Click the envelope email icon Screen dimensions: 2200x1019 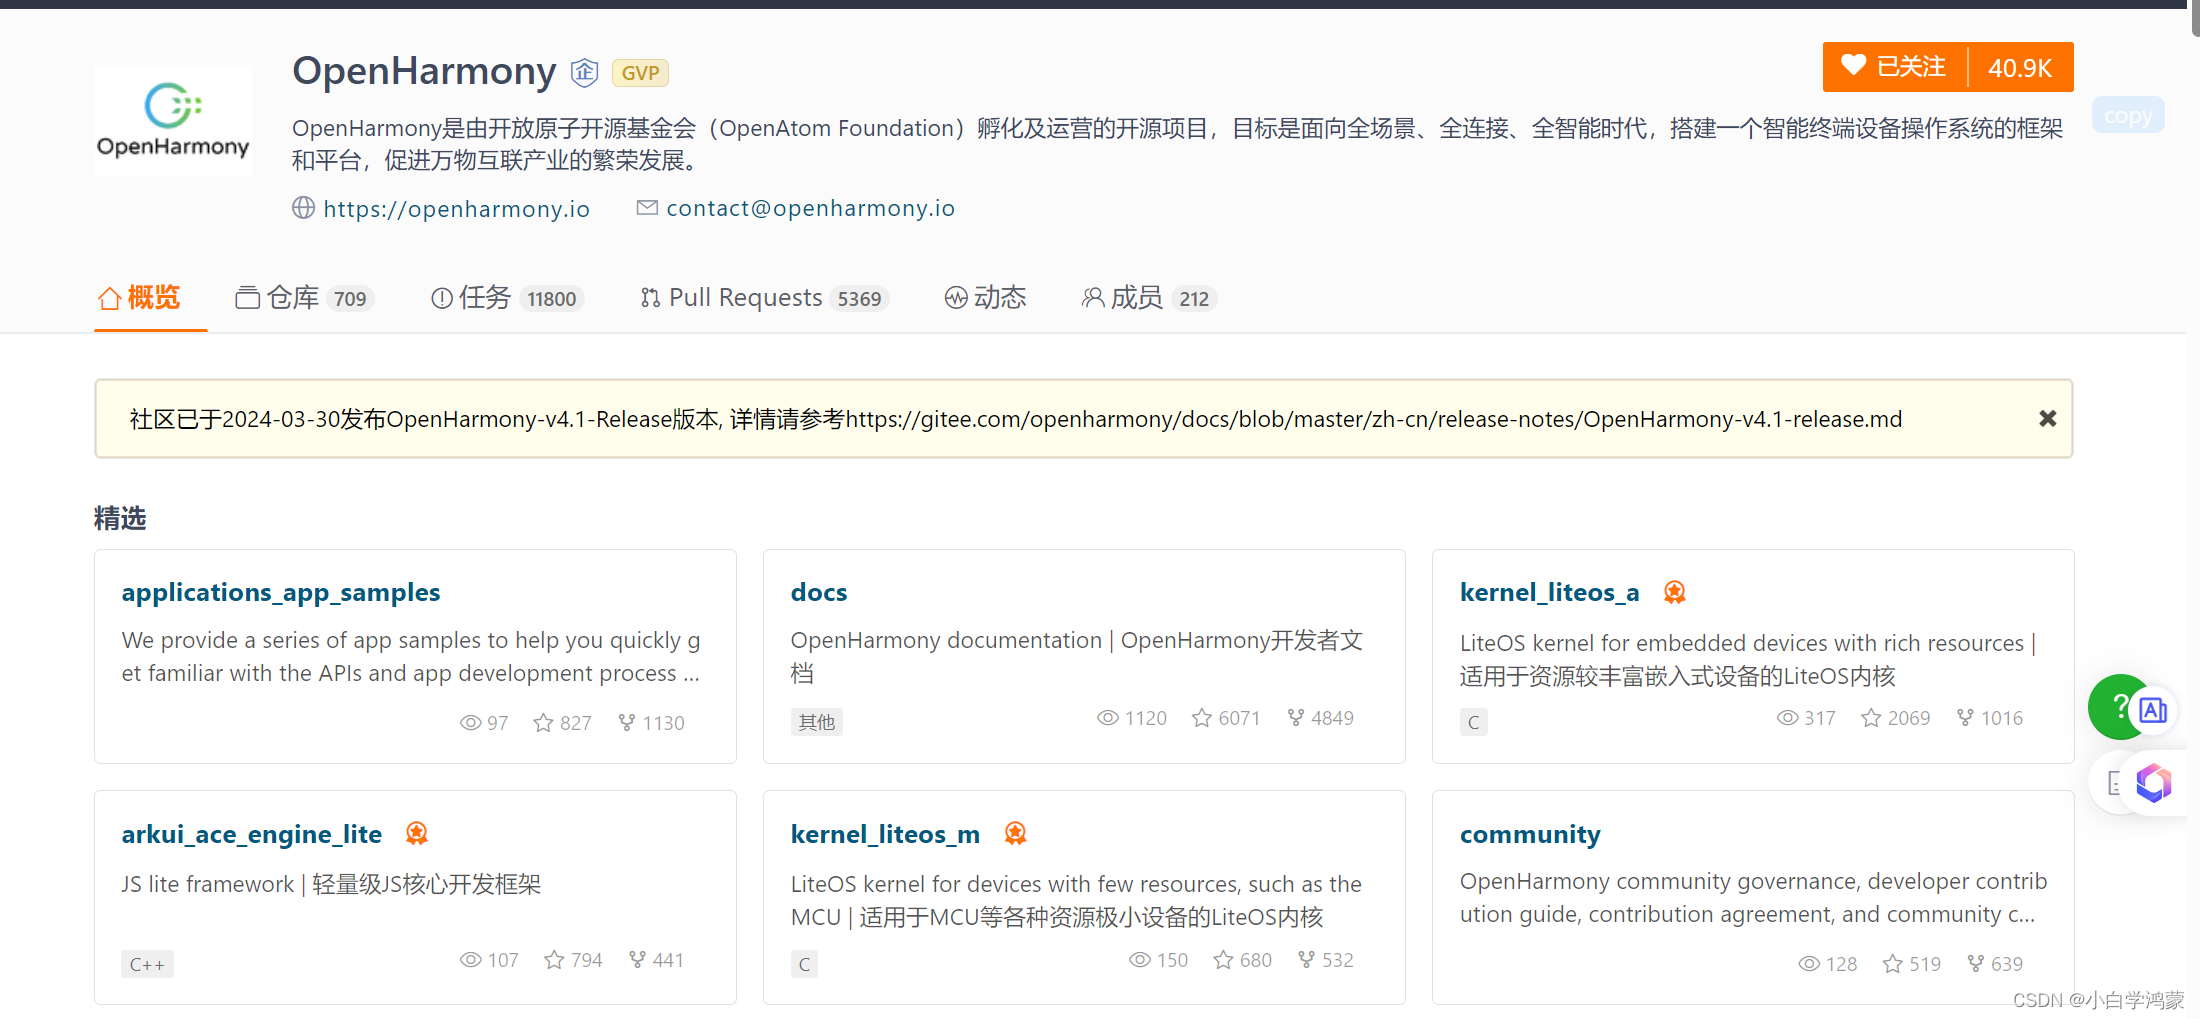tap(647, 208)
